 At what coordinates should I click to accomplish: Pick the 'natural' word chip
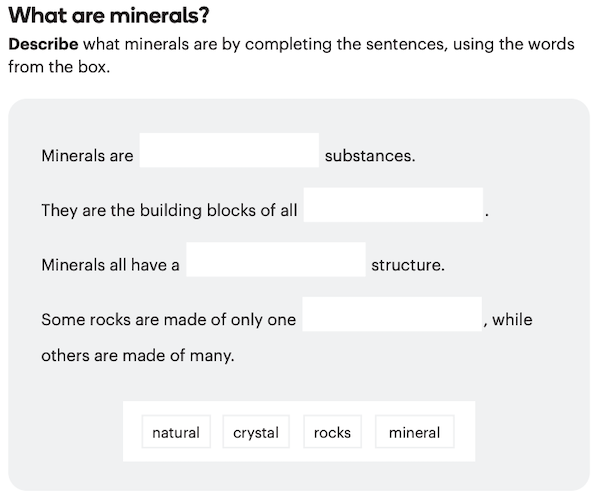[176, 432]
